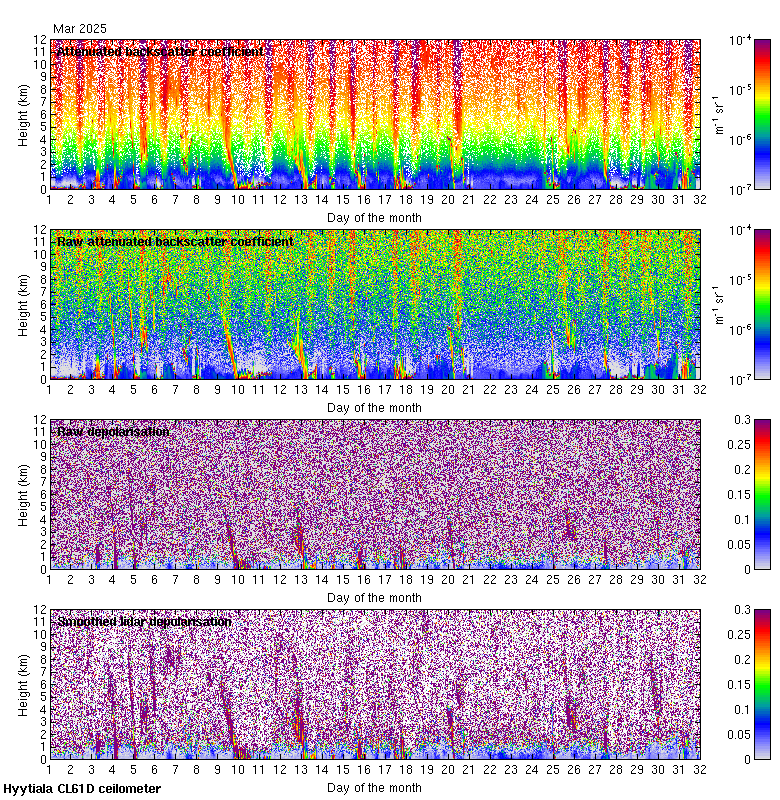Click the 'Mar 2025' date label
This screenshot has width=780, height=800.
coord(80,29)
